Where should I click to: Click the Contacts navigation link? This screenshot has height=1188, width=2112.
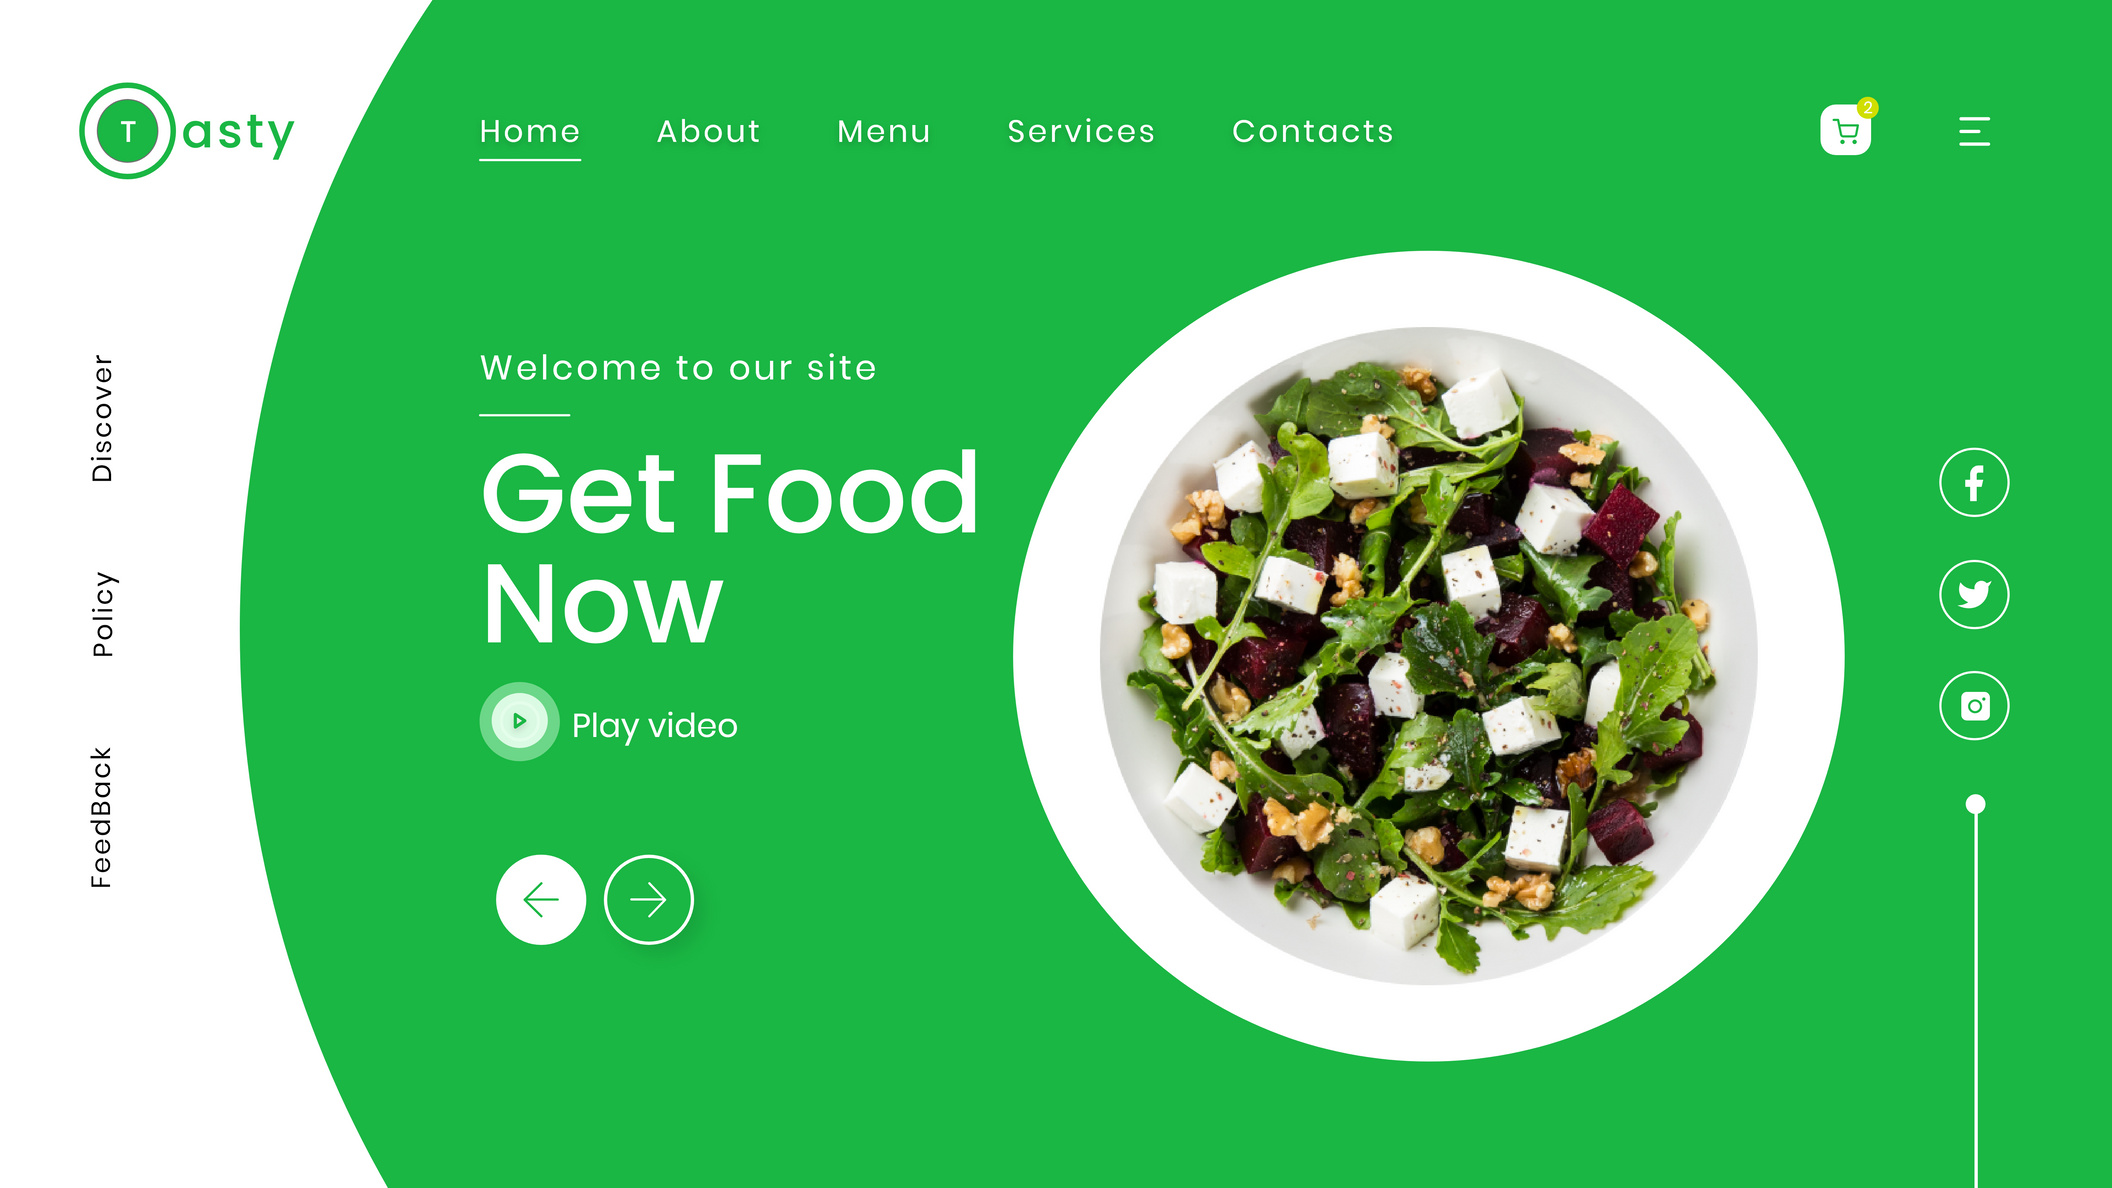[x=1313, y=132]
